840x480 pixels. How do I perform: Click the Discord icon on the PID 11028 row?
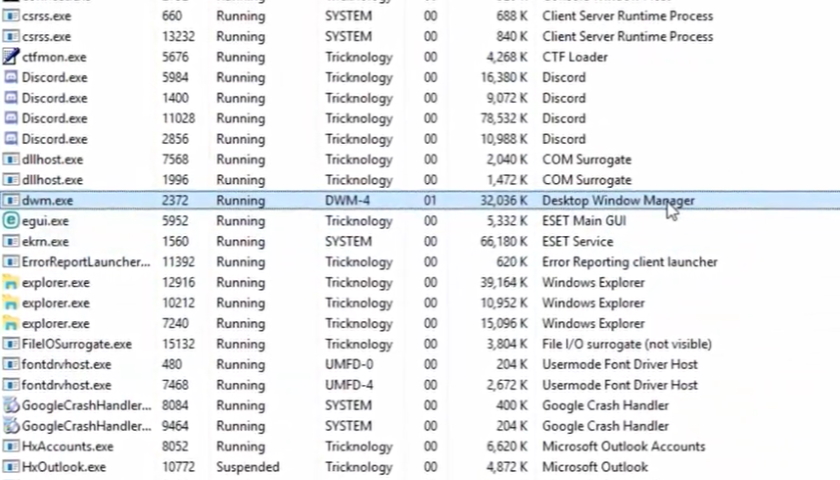[x=11, y=118]
